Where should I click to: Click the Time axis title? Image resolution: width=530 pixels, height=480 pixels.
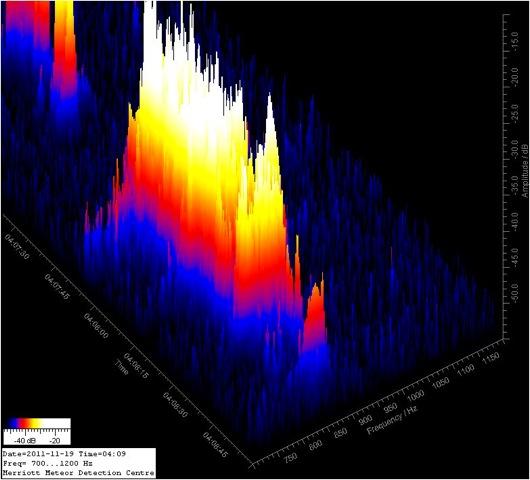122,368
